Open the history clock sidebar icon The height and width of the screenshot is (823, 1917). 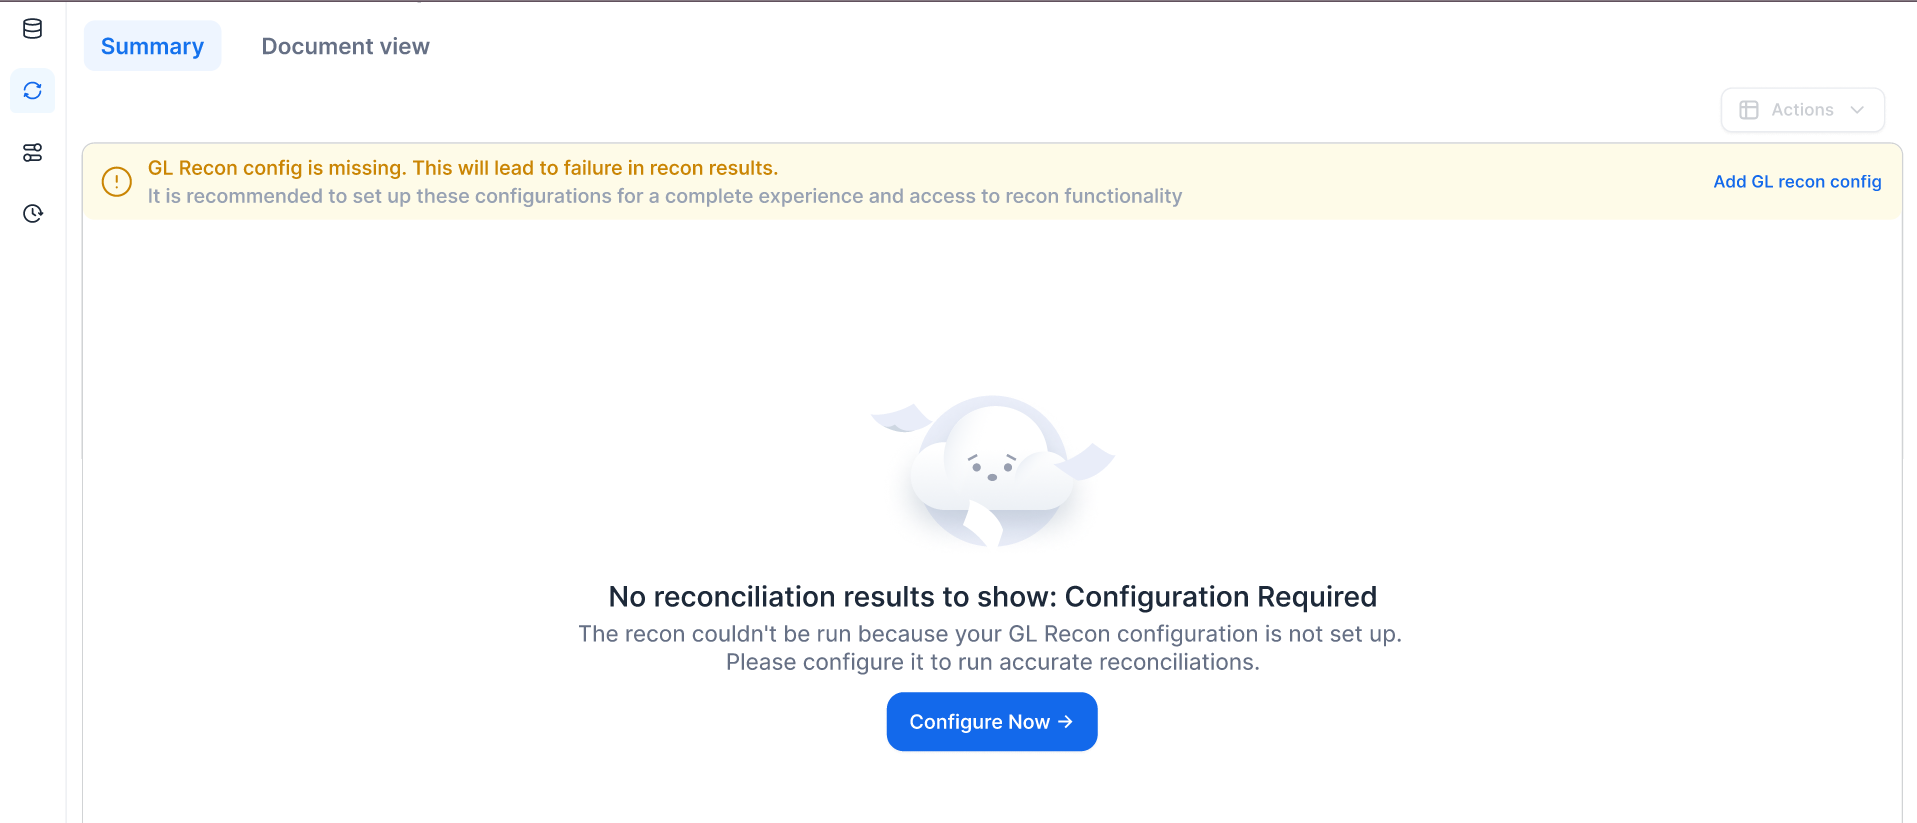pyautogui.click(x=32, y=213)
